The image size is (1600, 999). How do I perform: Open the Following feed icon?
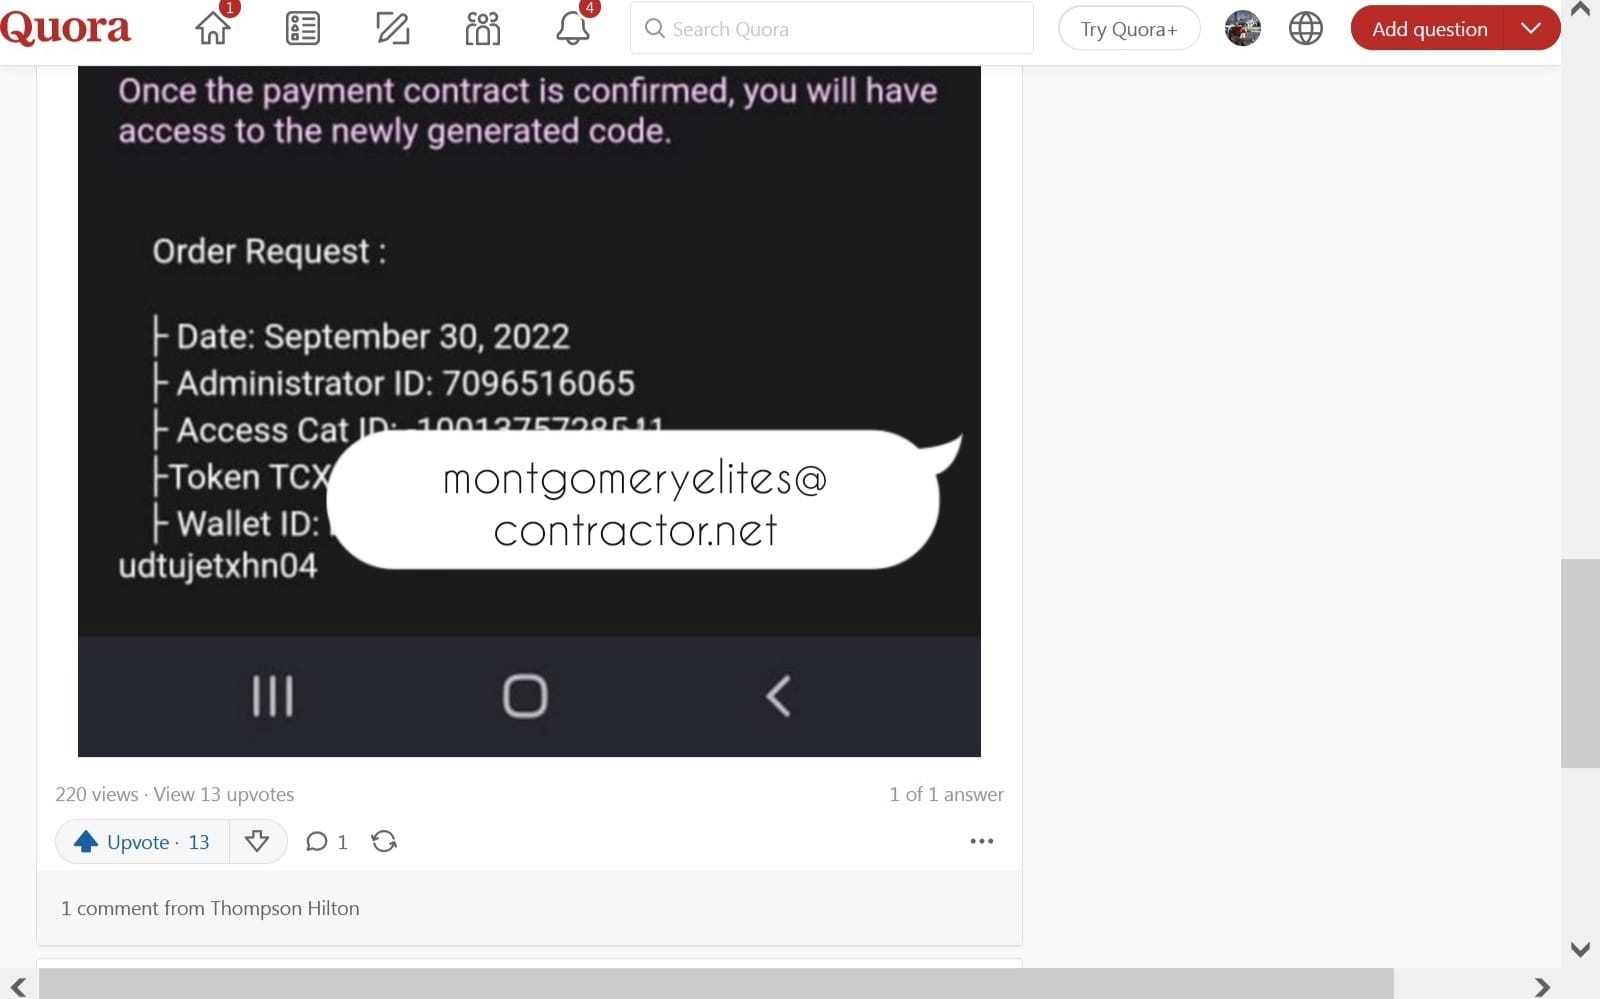pyautogui.click(x=302, y=29)
